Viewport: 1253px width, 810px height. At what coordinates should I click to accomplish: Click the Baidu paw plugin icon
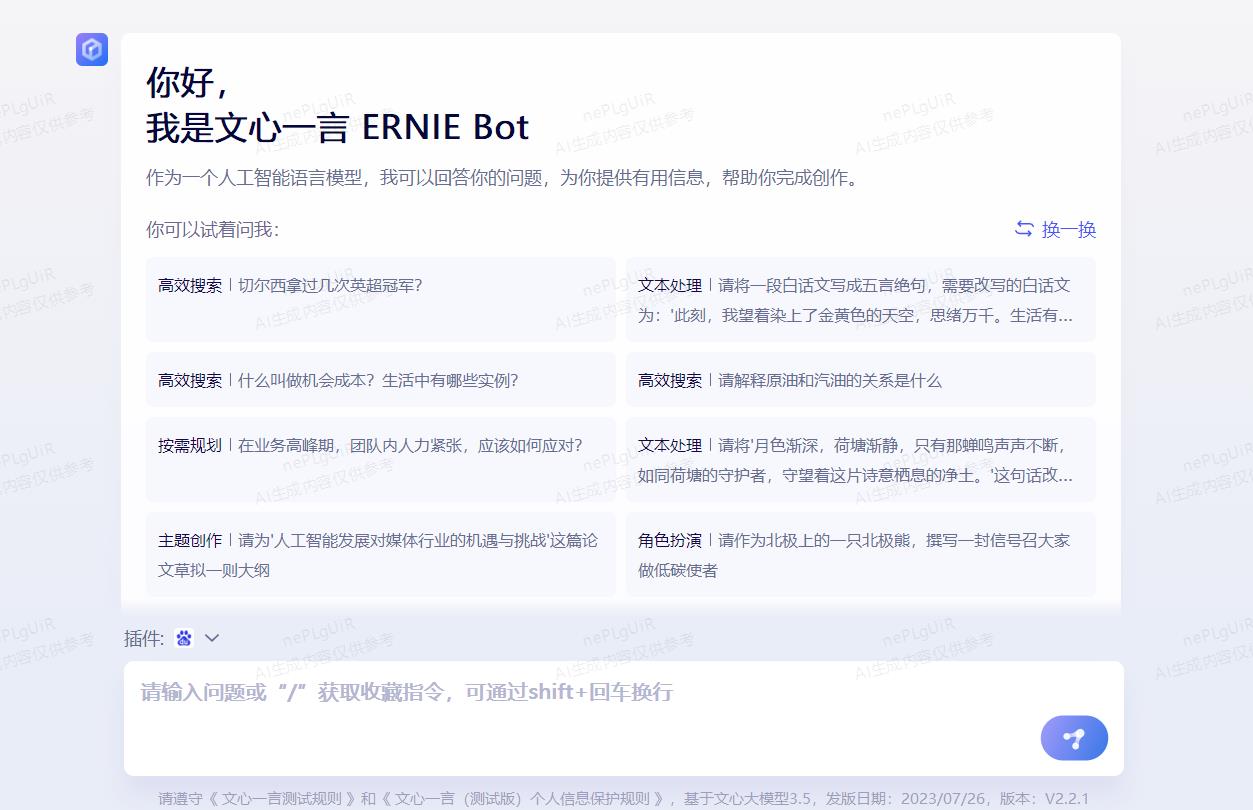(x=184, y=638)
